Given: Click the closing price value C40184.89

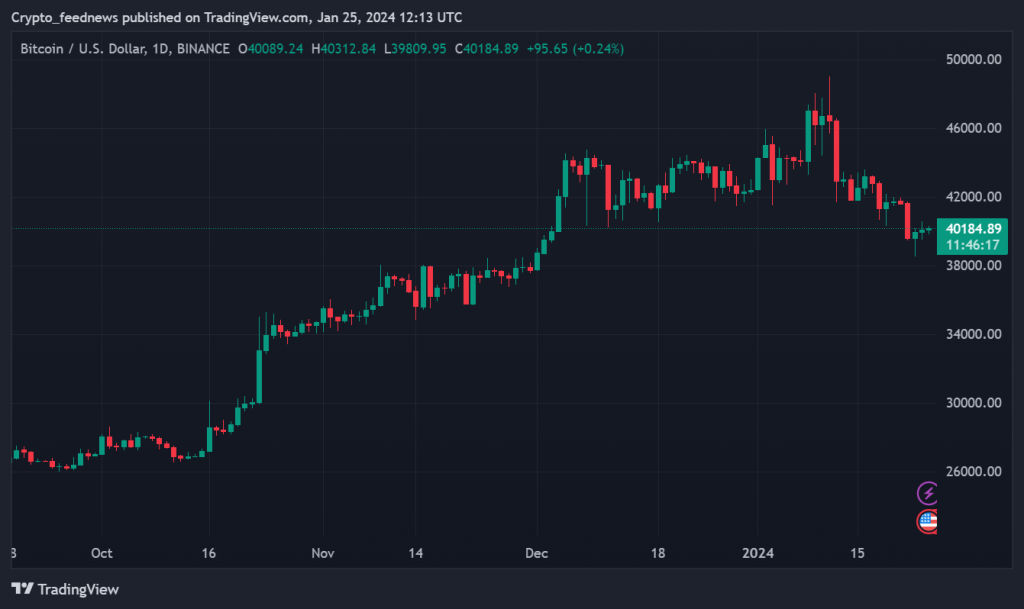Looking at the screenshot, I should (486, 48).
